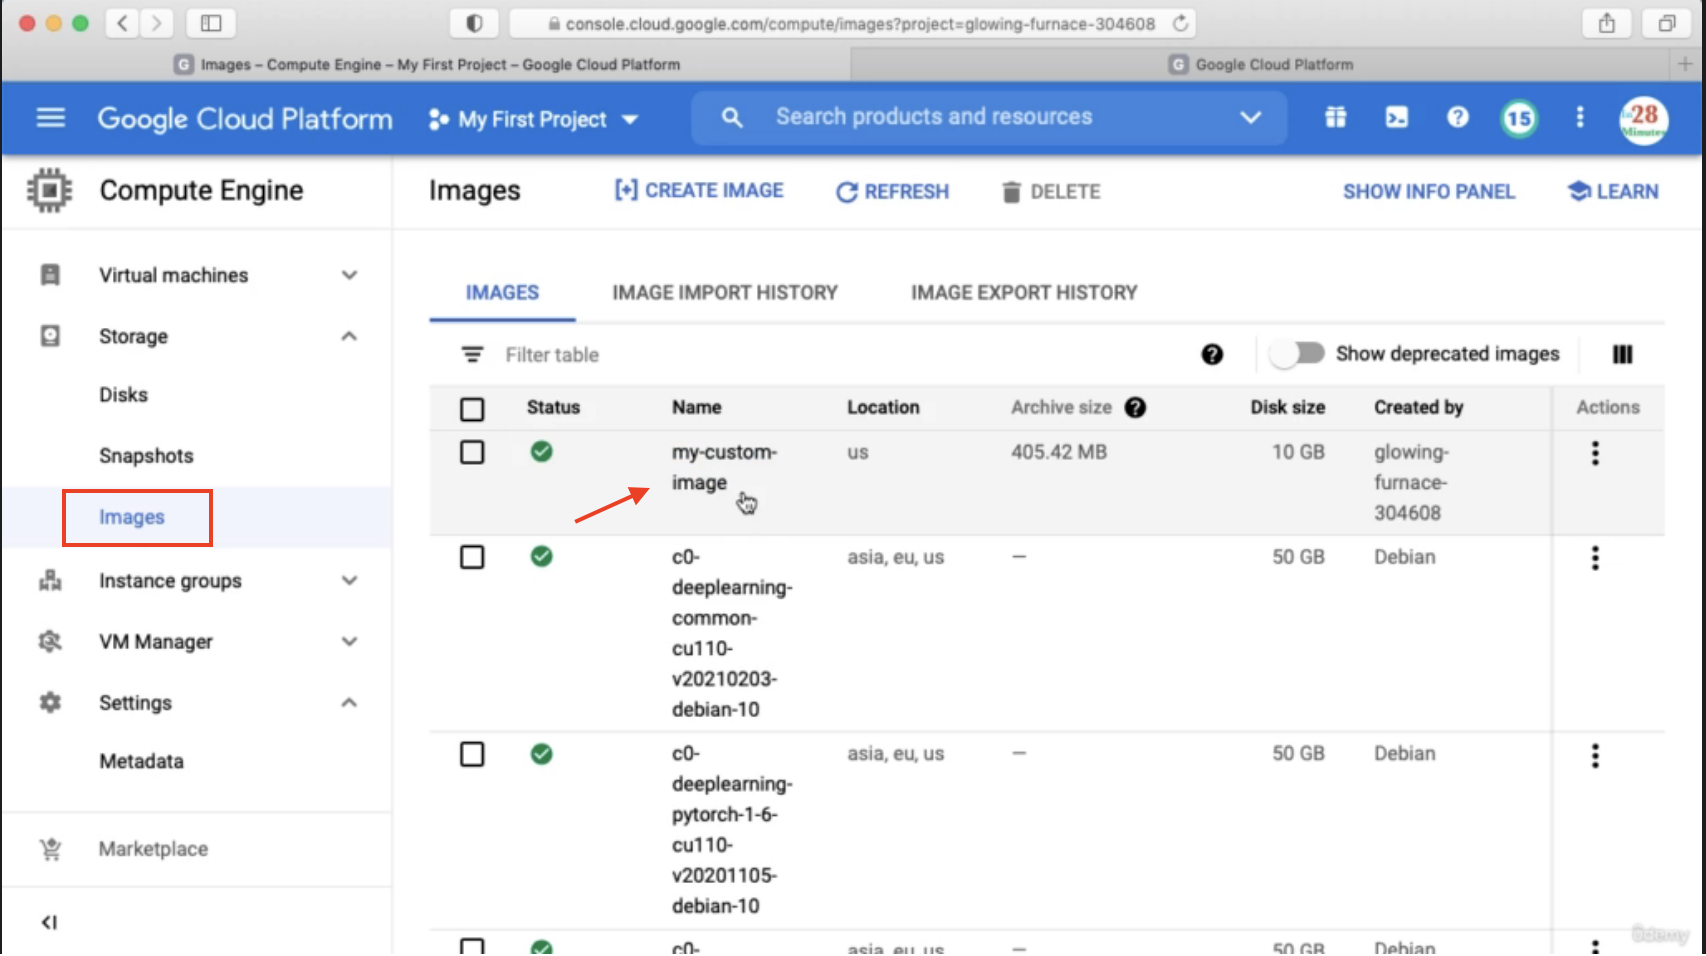
Task: Click REFRESH button
Action: tap(892, 191)
